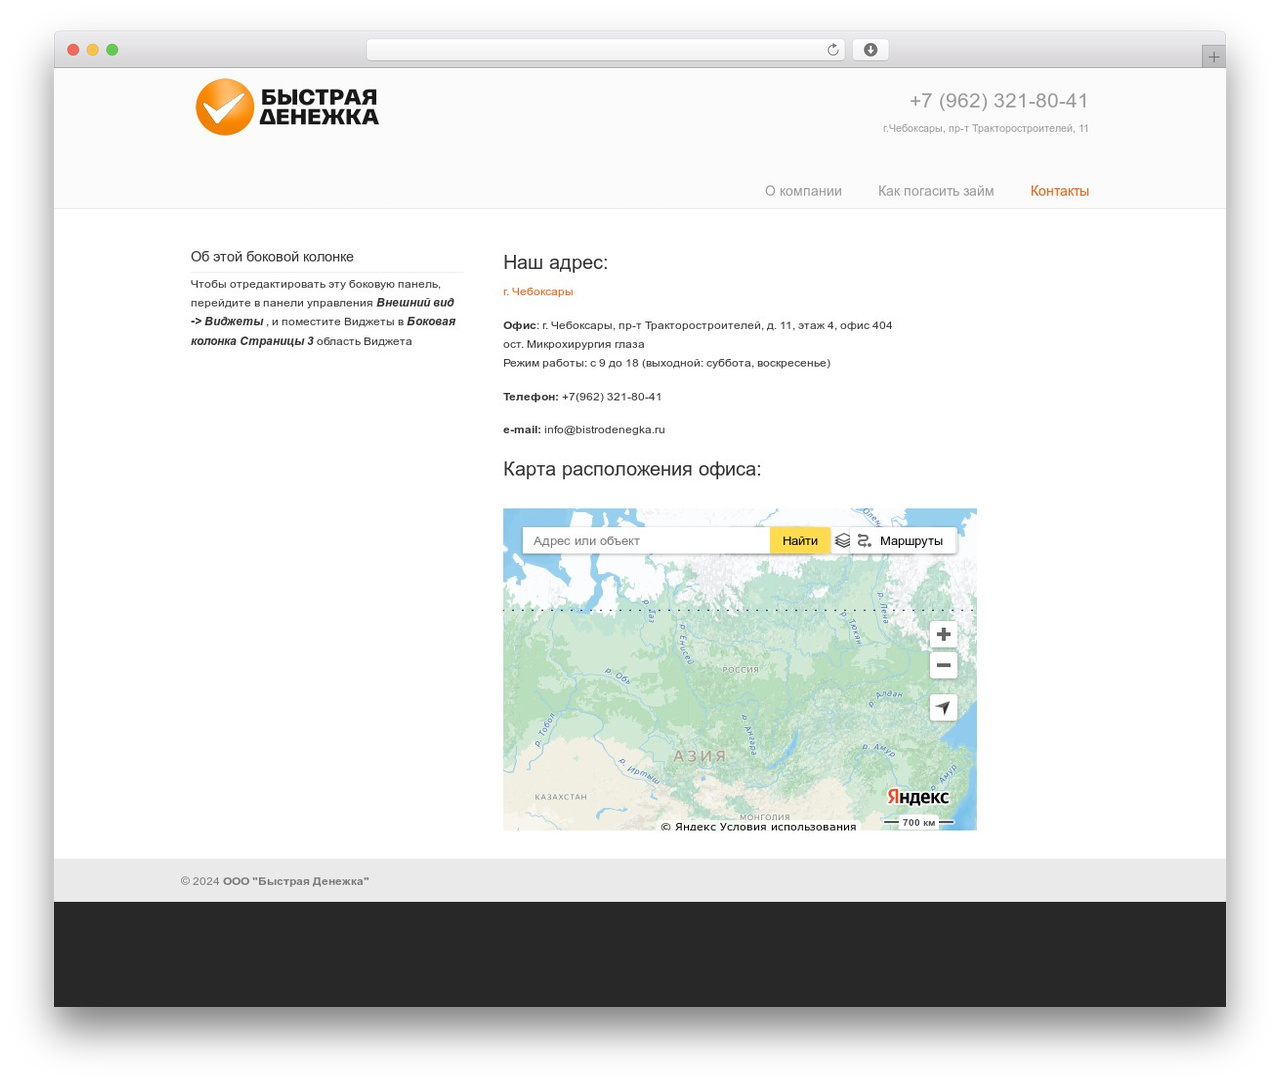The image size is (1280, 1084).
Task: Open the Яндекс logo link on map
Action: coord(918,797)
